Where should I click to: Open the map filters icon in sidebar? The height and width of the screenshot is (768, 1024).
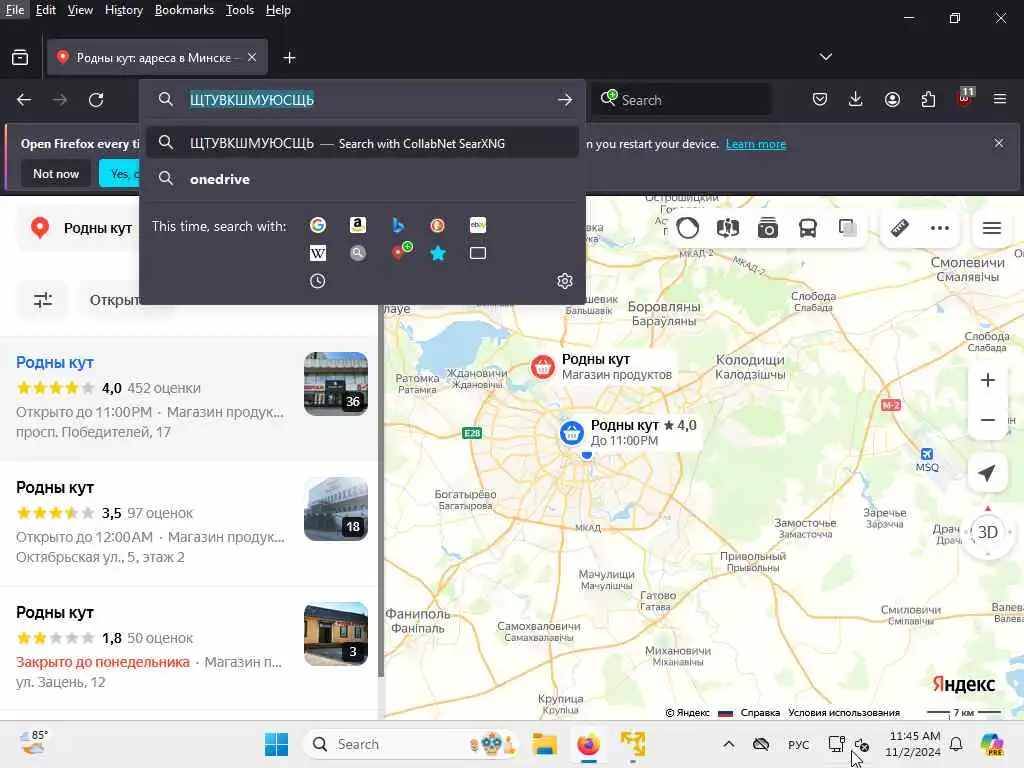tap(43, 300)
